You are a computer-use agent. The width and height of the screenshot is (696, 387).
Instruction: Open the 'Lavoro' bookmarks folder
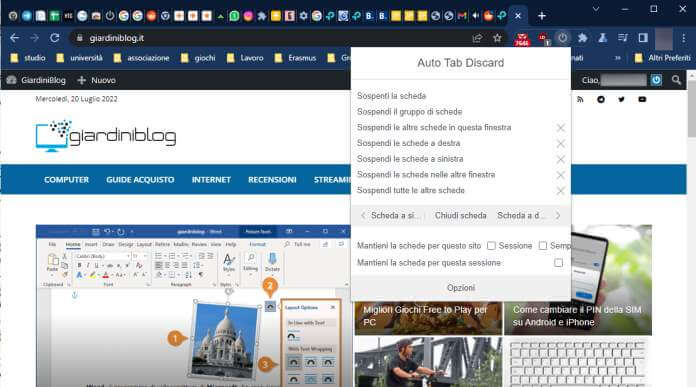pyautogui.click(x=245, y=58)
